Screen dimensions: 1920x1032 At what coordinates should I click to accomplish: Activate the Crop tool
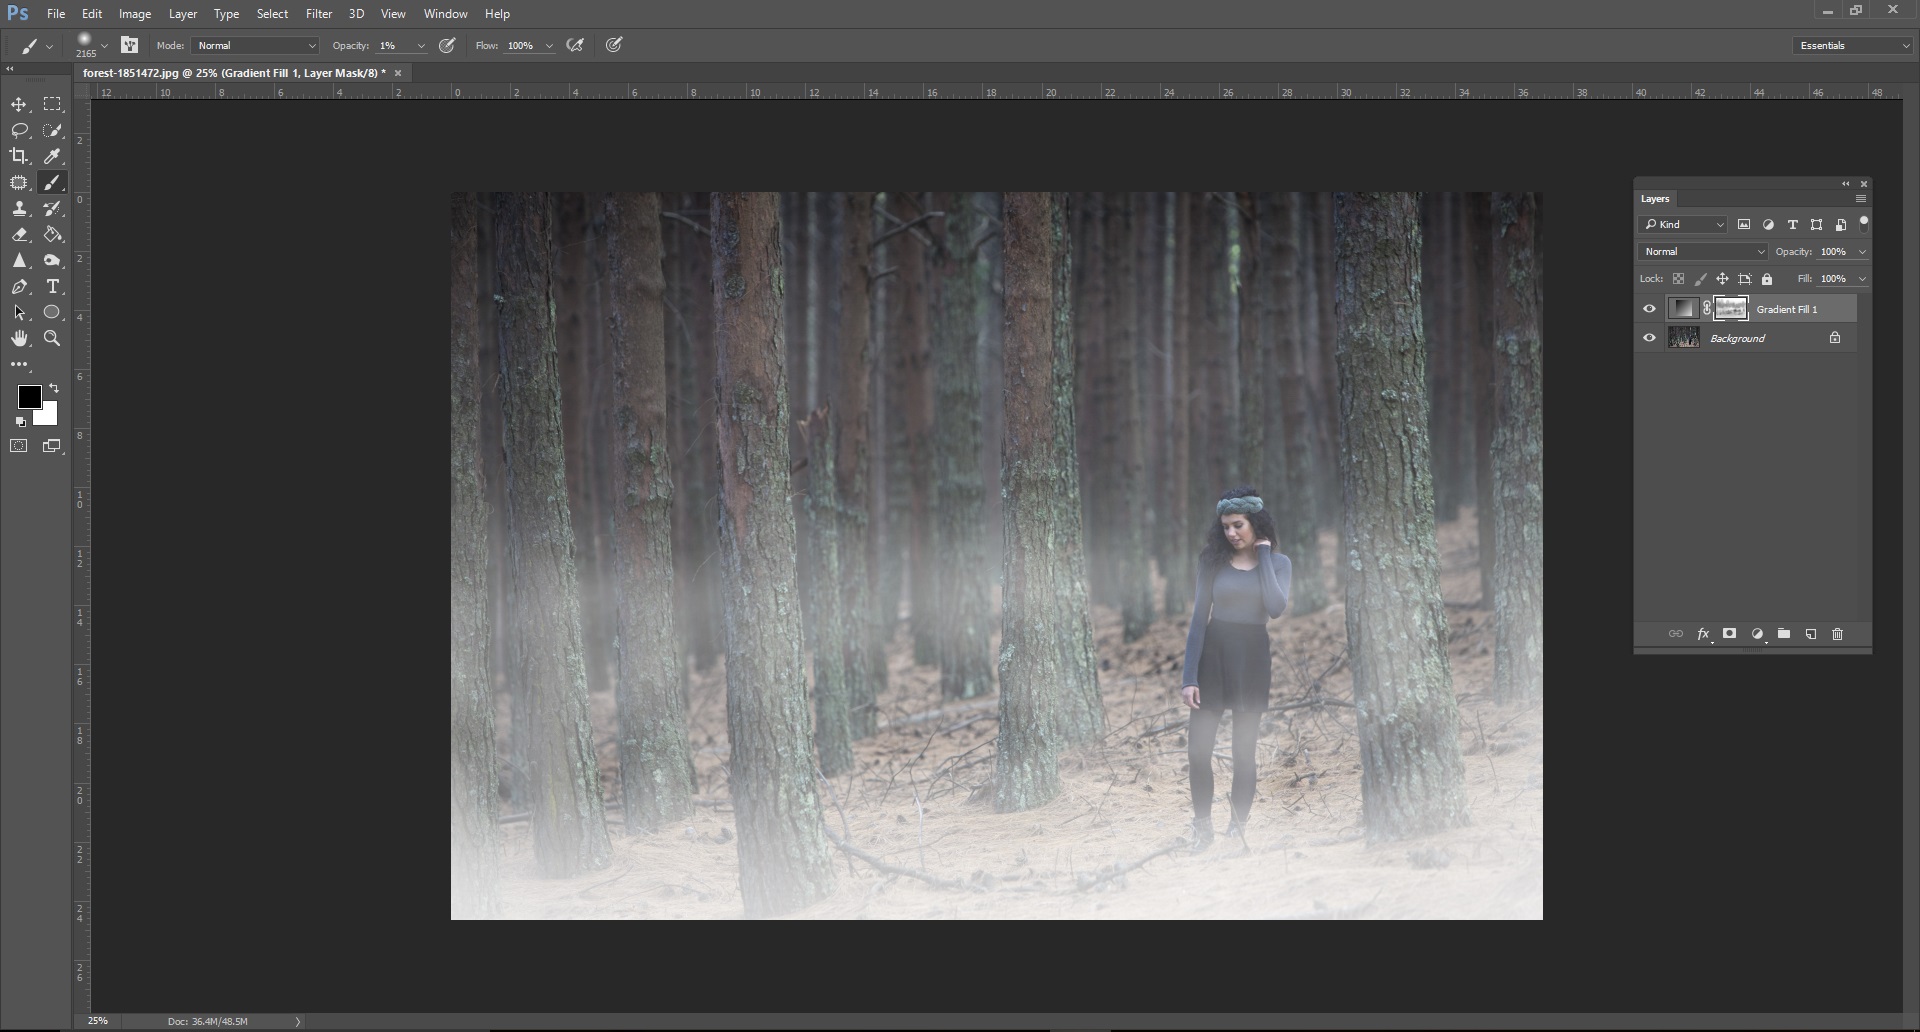pyautogui.click(x=18, y=156)
